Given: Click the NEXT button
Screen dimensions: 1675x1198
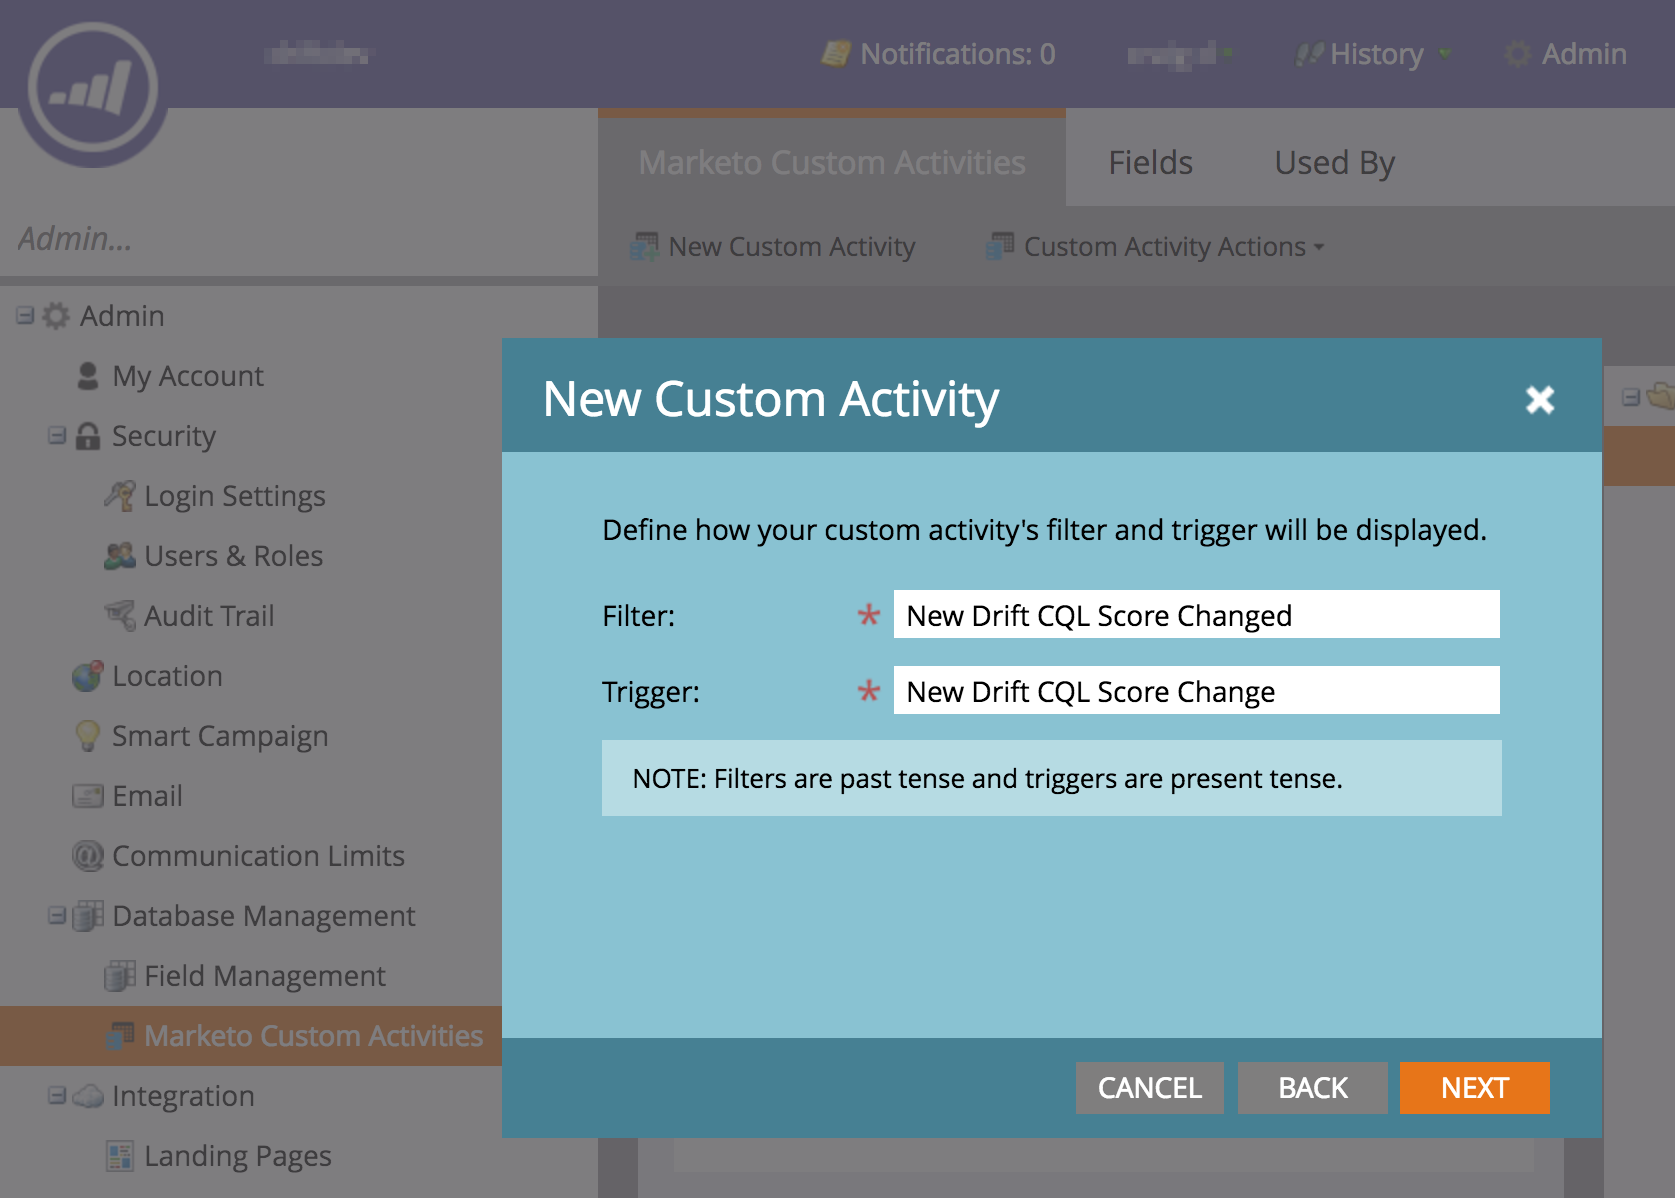Looking at the screenshot, I should click(1475, 1088).
